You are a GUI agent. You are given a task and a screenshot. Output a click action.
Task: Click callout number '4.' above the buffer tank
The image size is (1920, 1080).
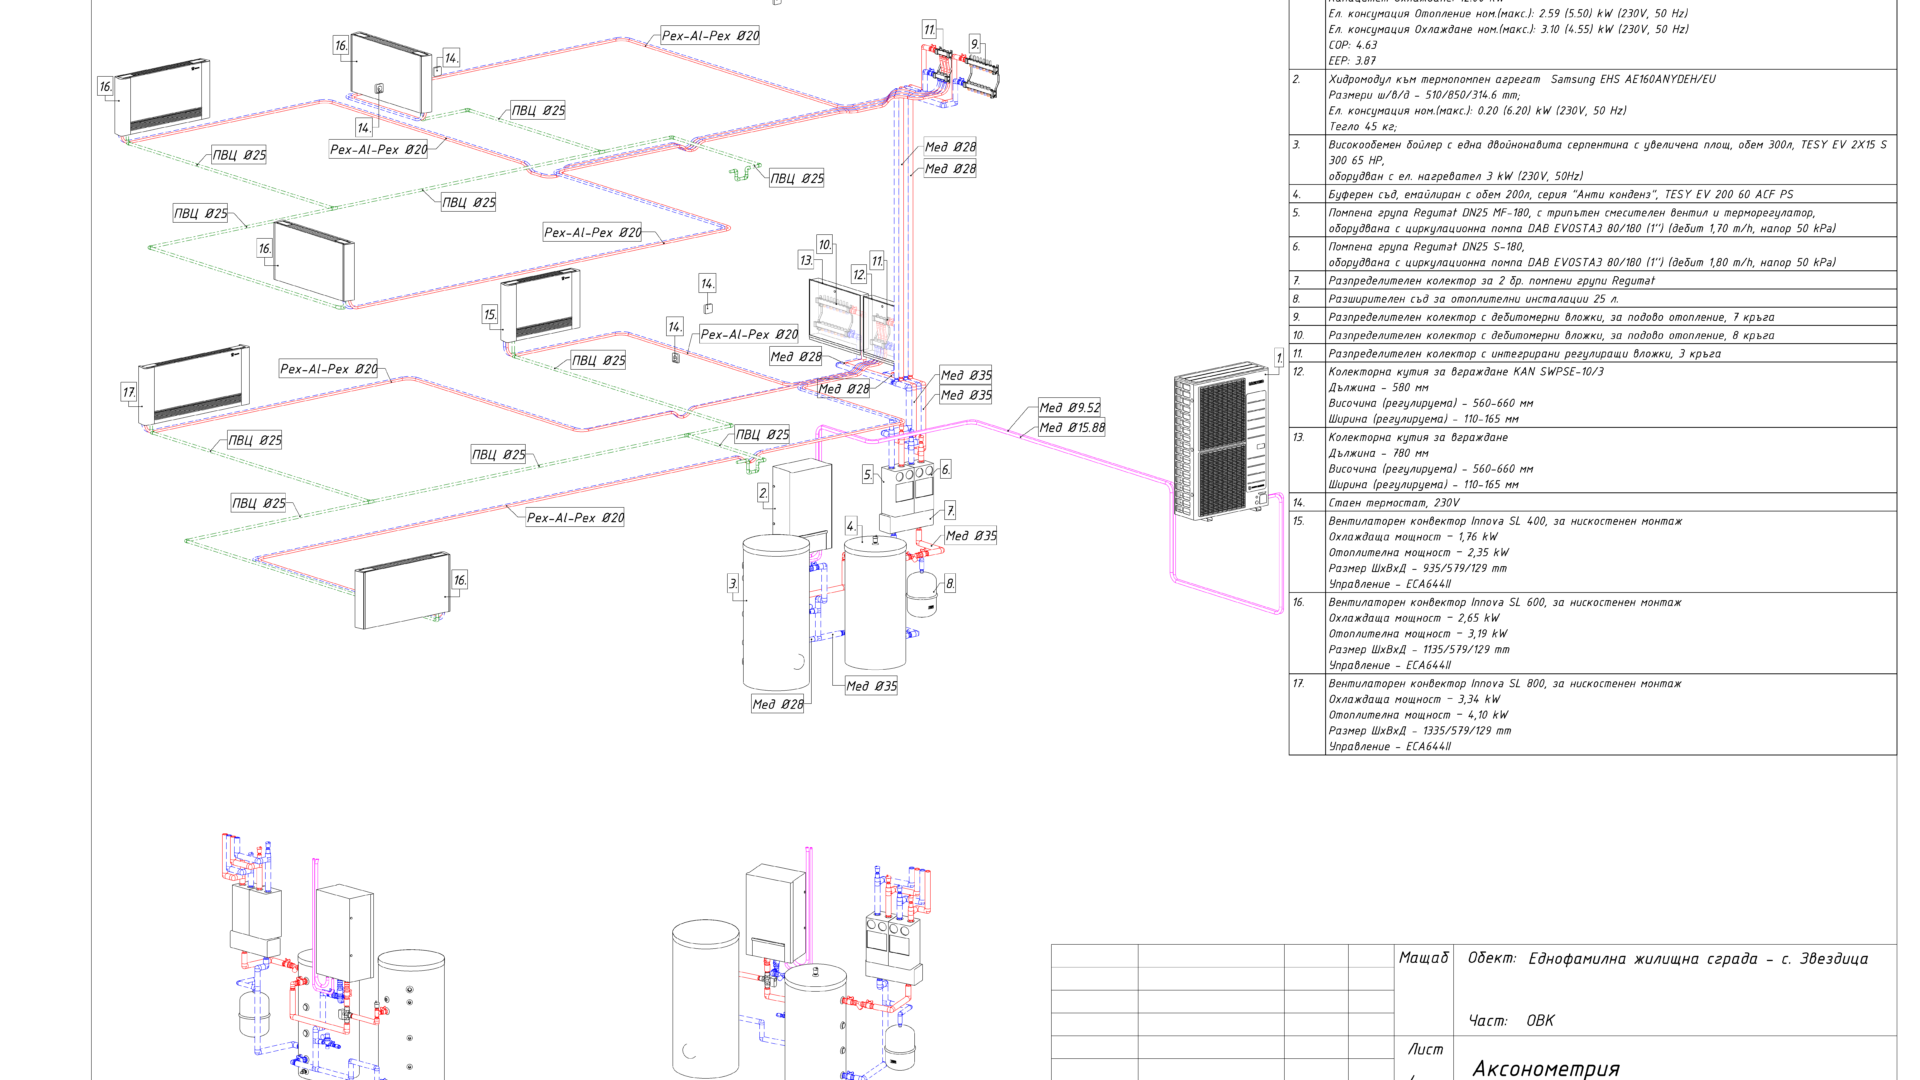pos(851,526)
